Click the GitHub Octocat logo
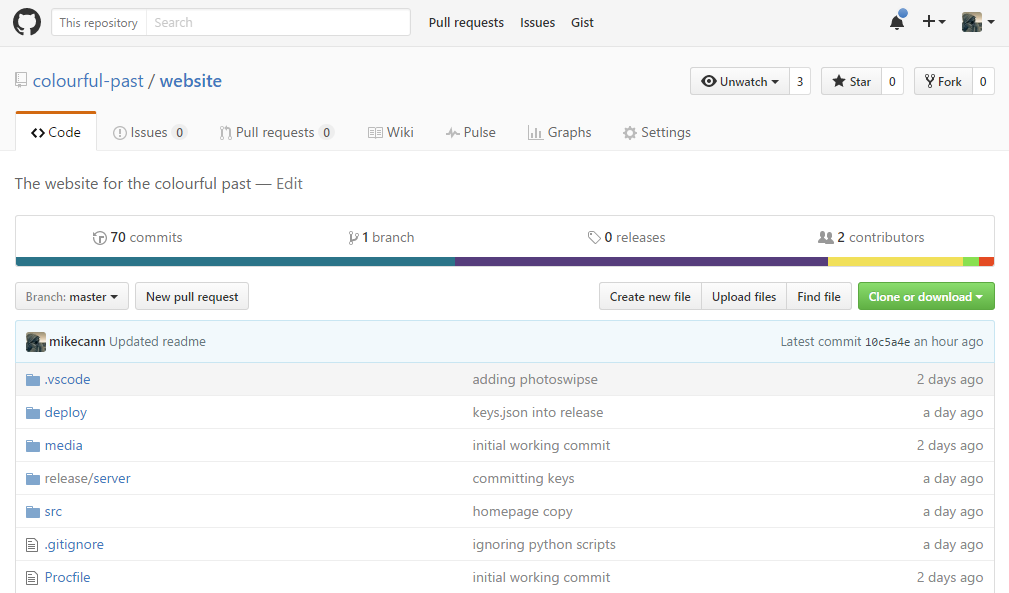This screenshot has width=1009, height=593. 27,22
